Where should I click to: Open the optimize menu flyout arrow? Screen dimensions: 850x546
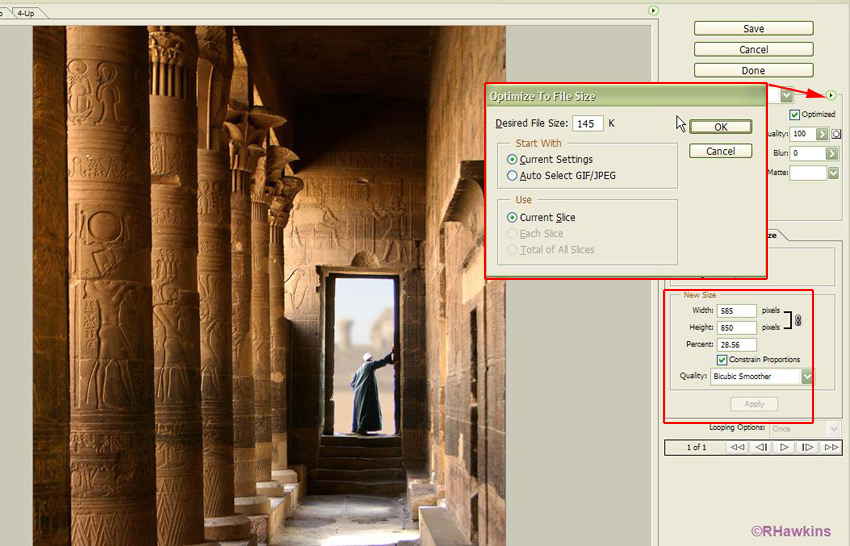pyautogui.click(x=831, y=95)
